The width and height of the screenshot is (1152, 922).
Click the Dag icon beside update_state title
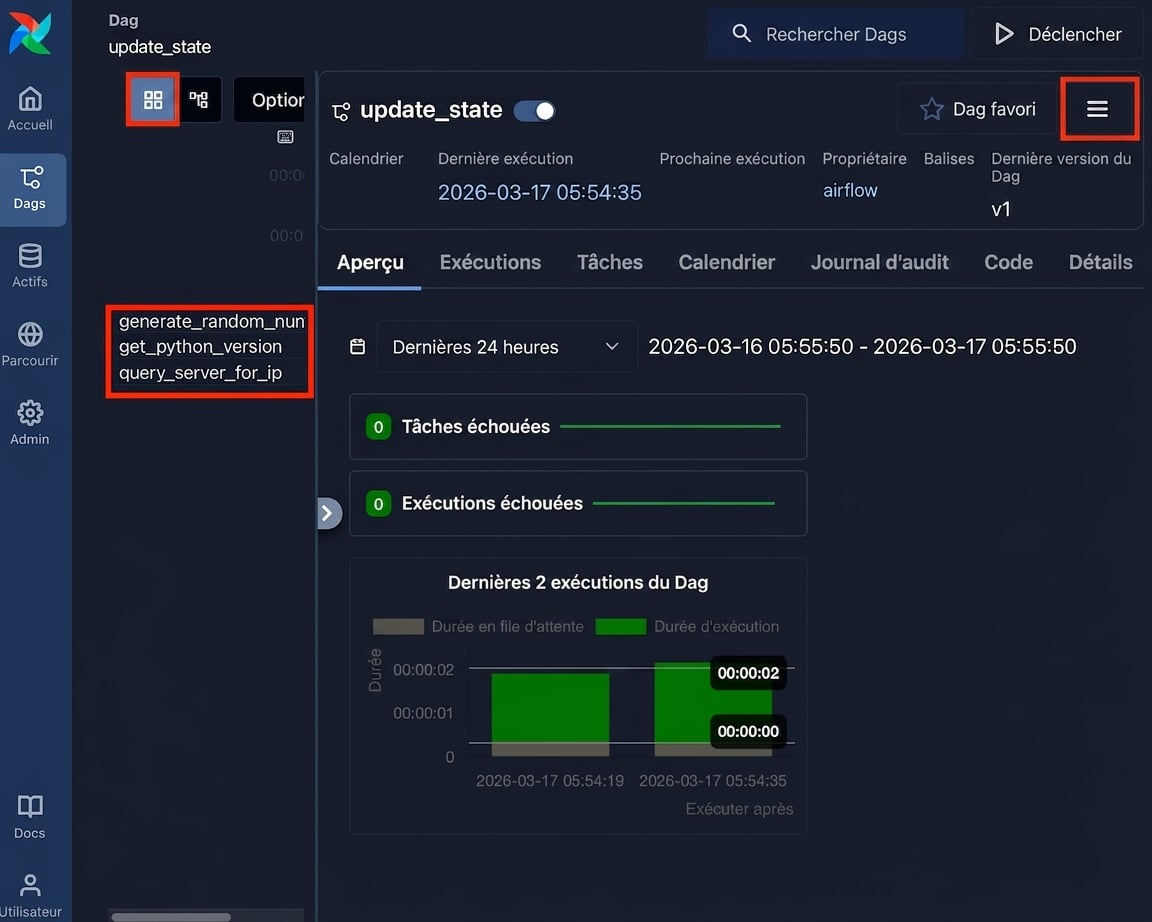pos(341,111)
